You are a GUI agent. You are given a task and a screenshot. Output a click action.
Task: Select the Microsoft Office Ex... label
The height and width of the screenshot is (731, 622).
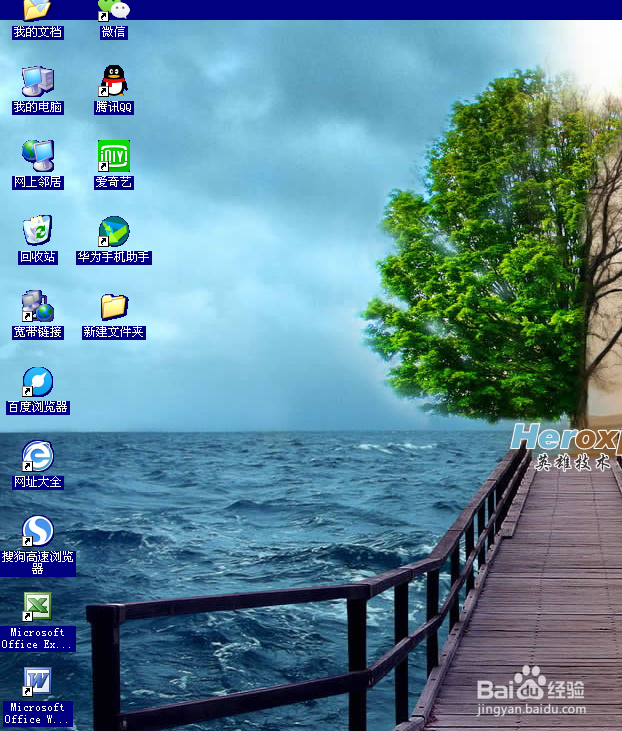pos(38,639)
